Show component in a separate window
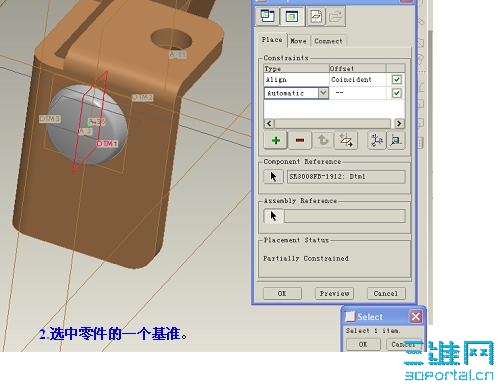 click(267, 16)
